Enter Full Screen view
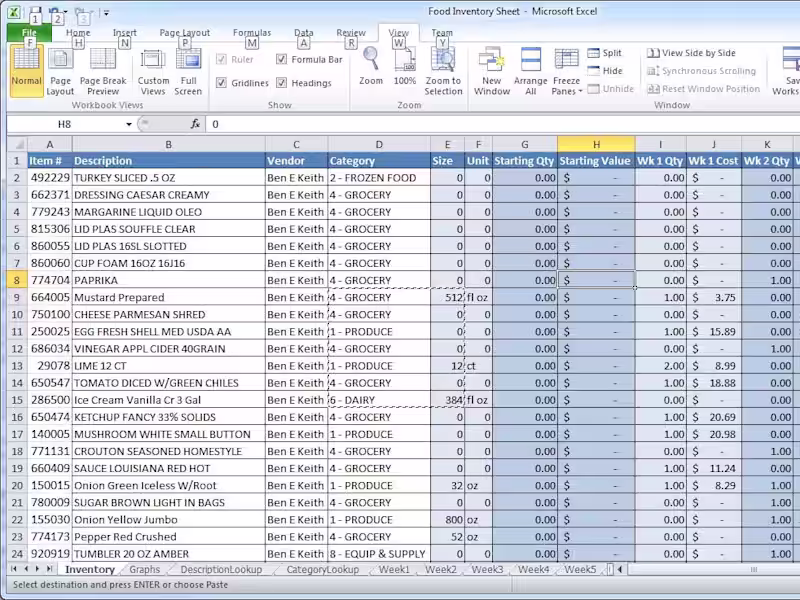Viewport: 800px width, 600px height. coord(188,71)
